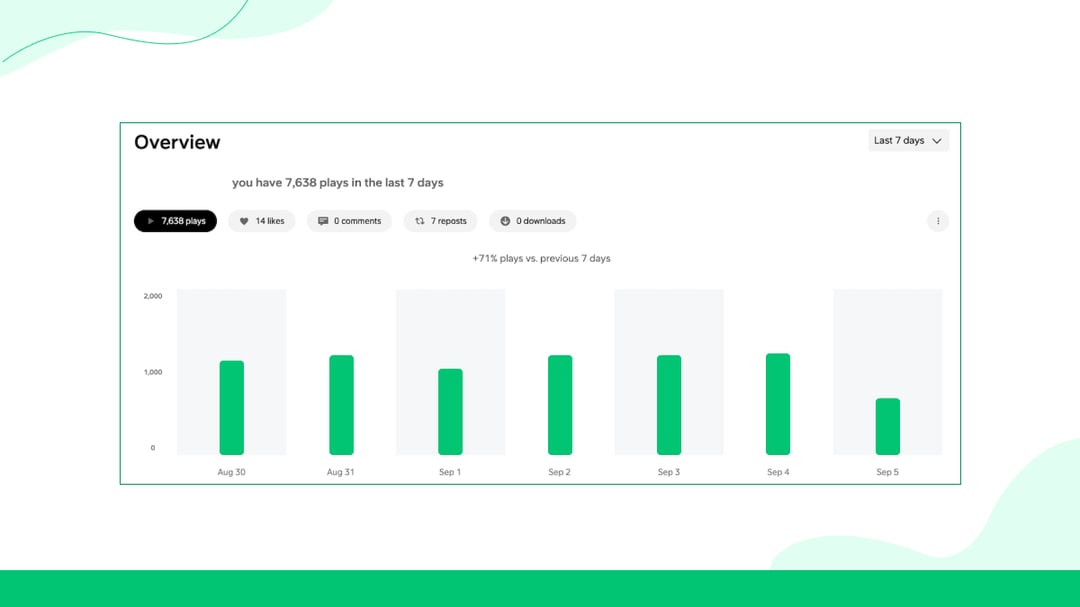Click the Aug 31 axis label

[x=340, y=472]
